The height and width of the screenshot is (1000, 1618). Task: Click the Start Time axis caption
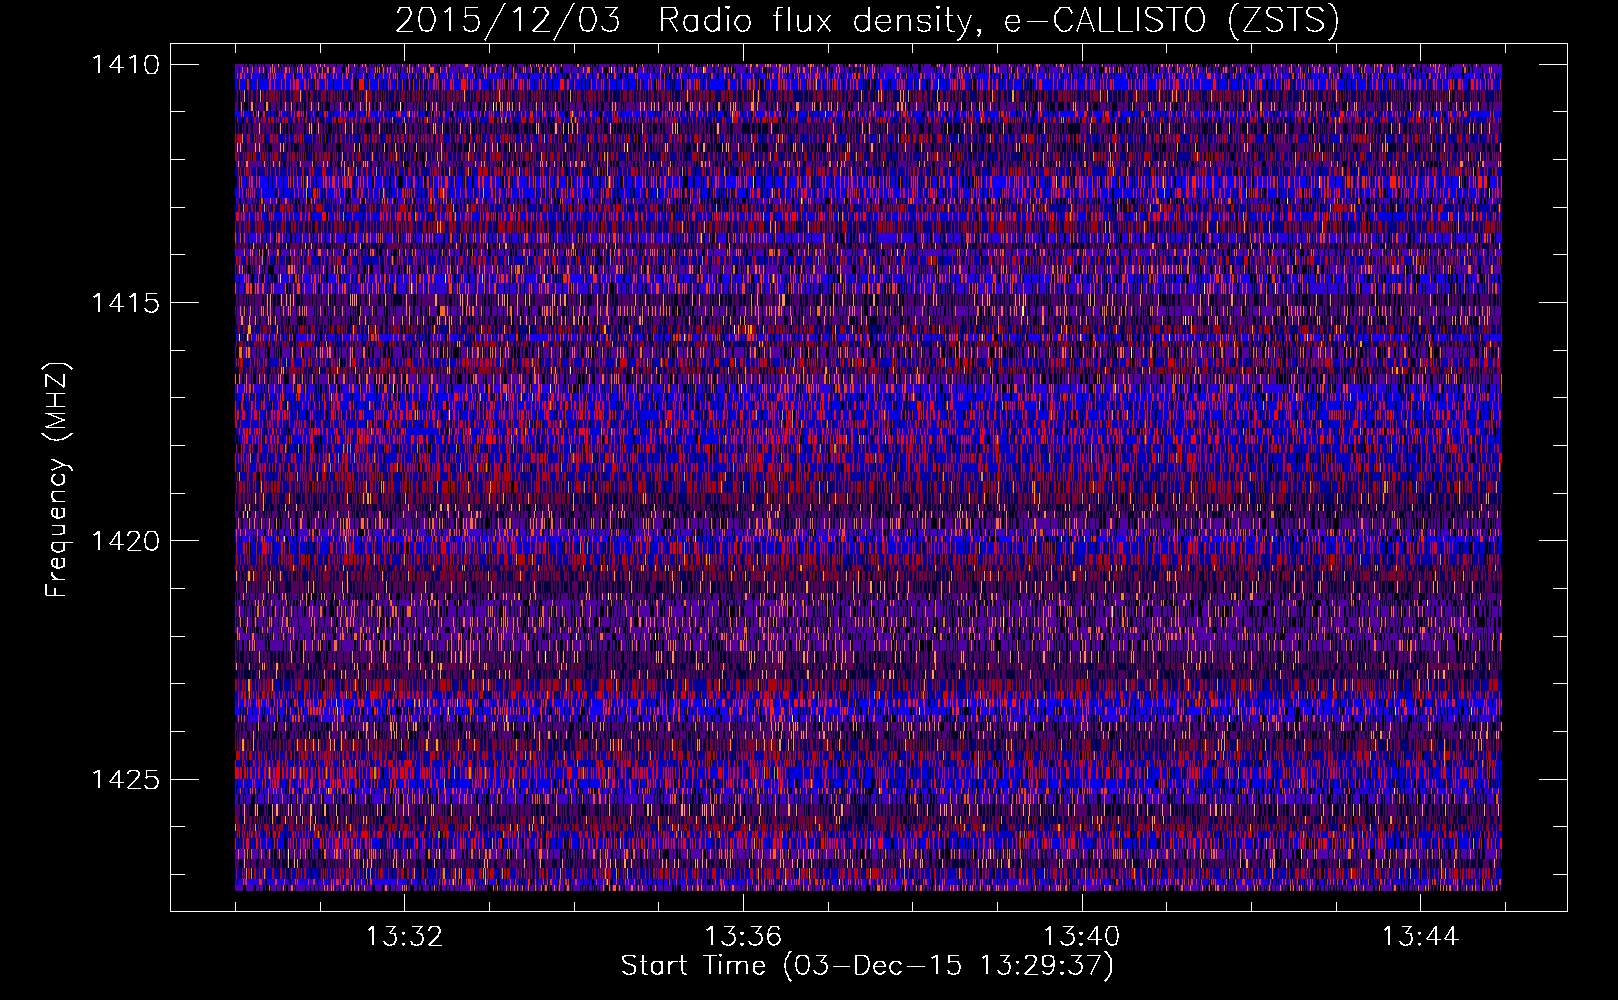click(x=867, y=966)
